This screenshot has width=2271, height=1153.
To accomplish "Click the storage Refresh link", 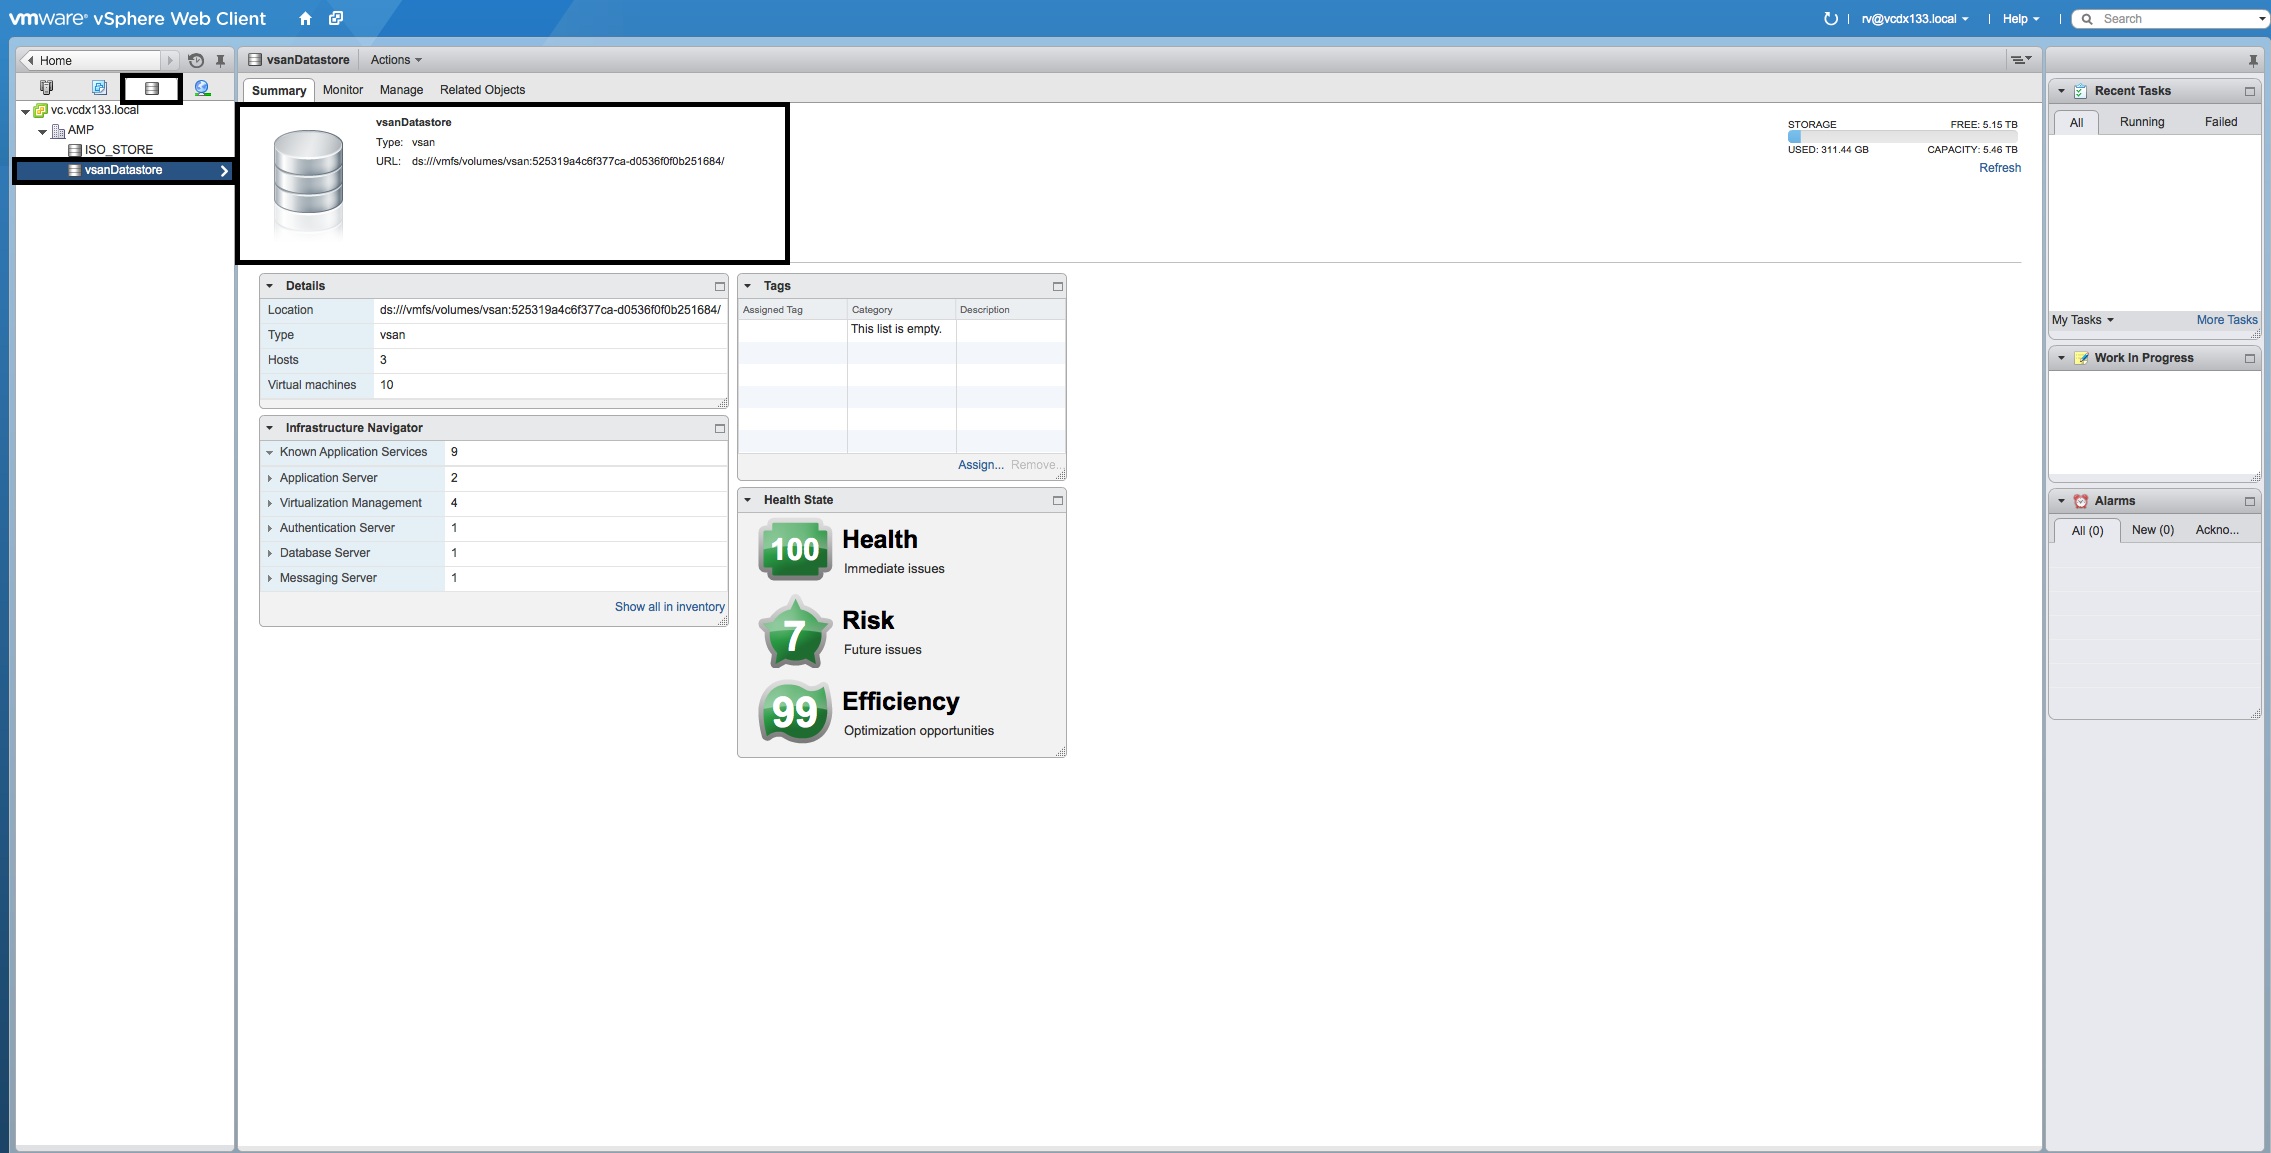I will (1999, 168).
